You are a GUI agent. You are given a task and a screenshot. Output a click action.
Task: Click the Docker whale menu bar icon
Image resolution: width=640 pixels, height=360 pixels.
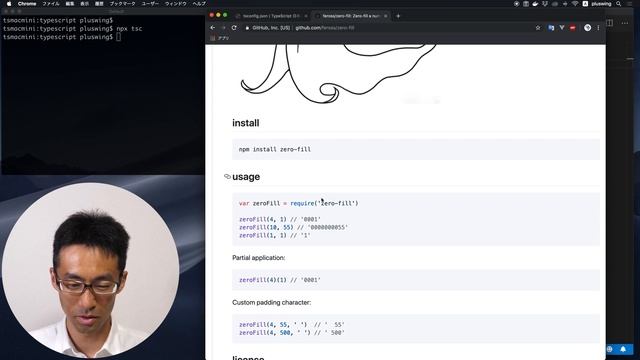(535, 4)
